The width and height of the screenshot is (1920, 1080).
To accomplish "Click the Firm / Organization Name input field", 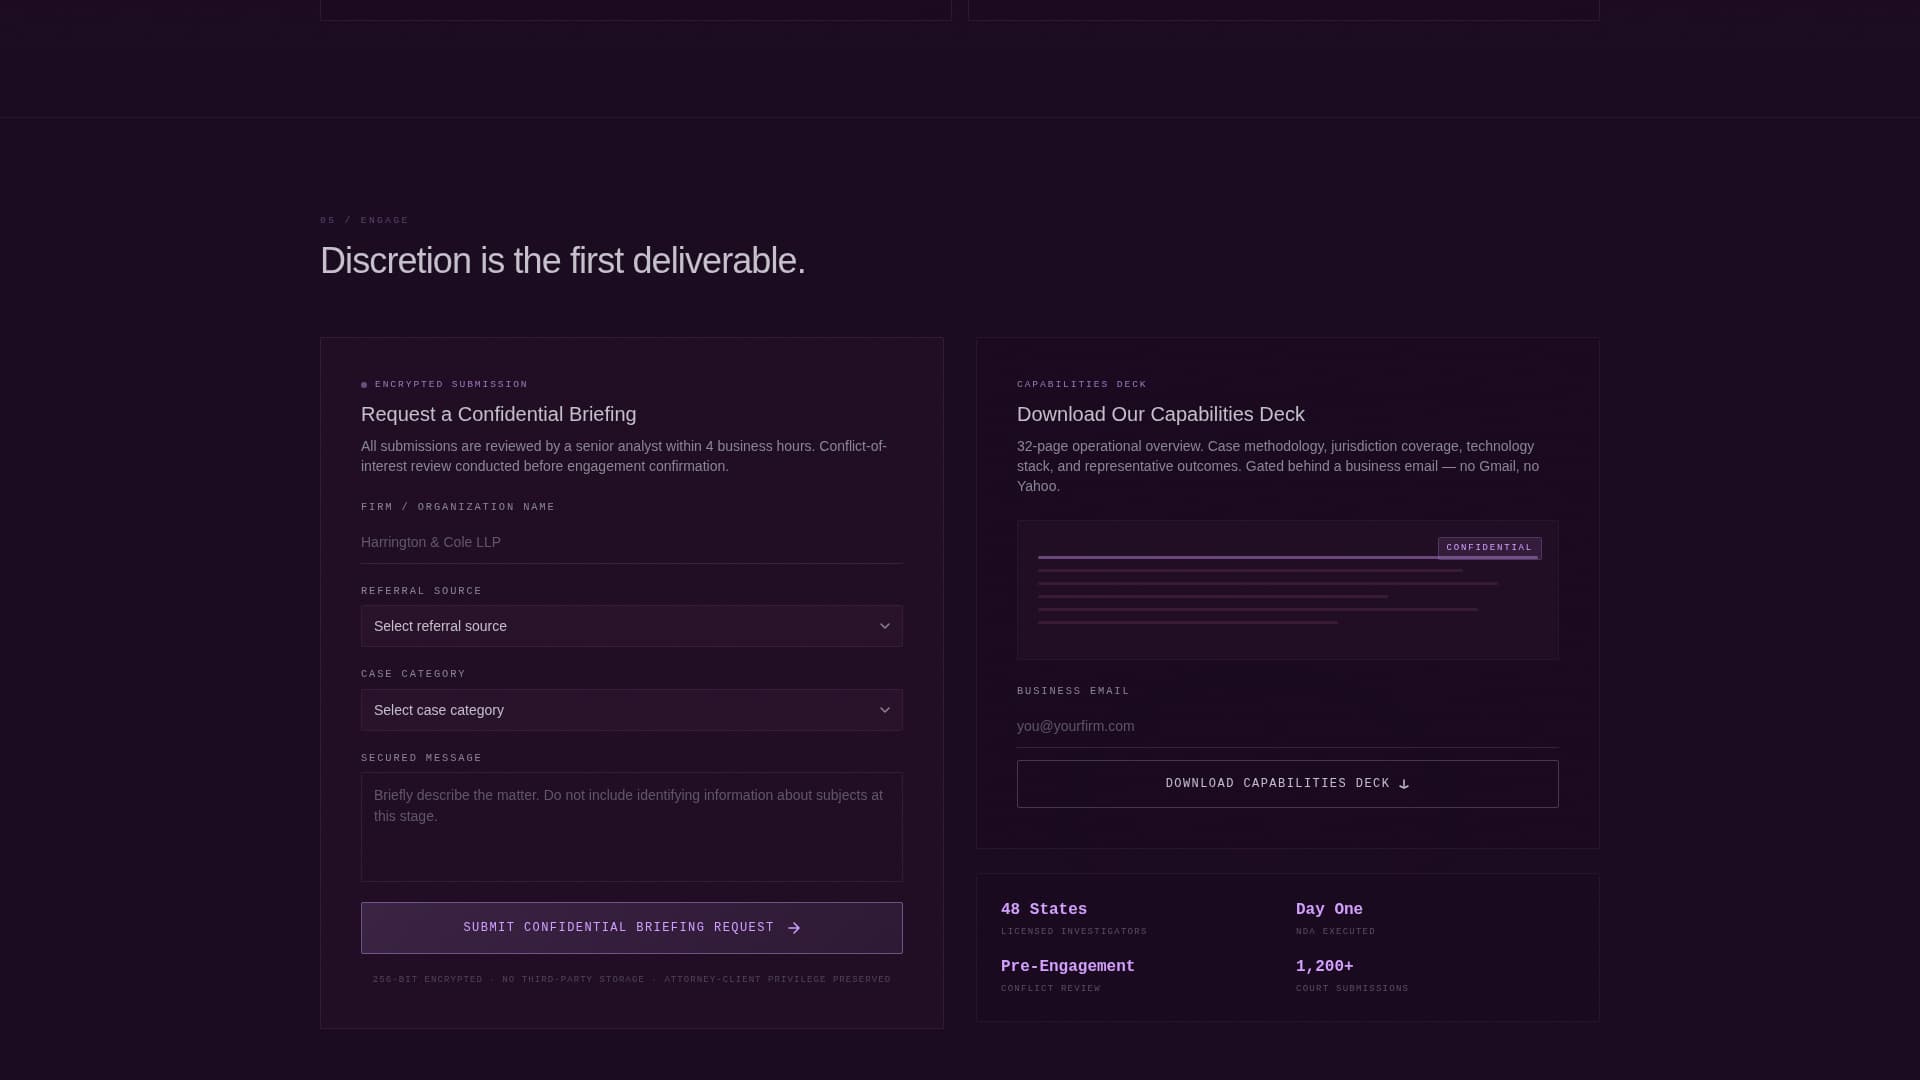I will coord(631,542).
